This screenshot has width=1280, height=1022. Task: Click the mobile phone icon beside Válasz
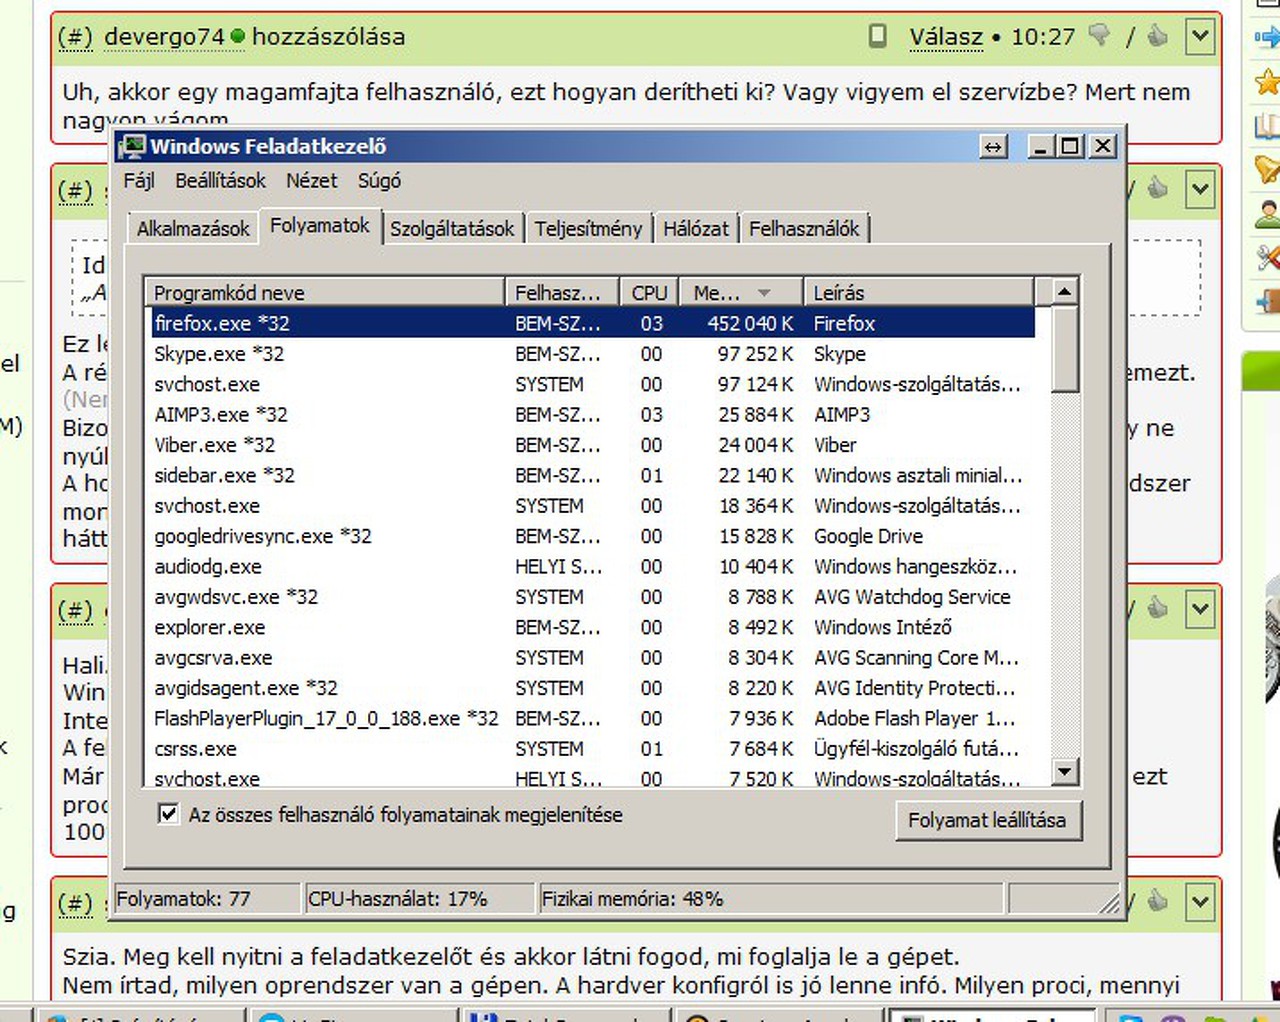[x=877, y=36]
